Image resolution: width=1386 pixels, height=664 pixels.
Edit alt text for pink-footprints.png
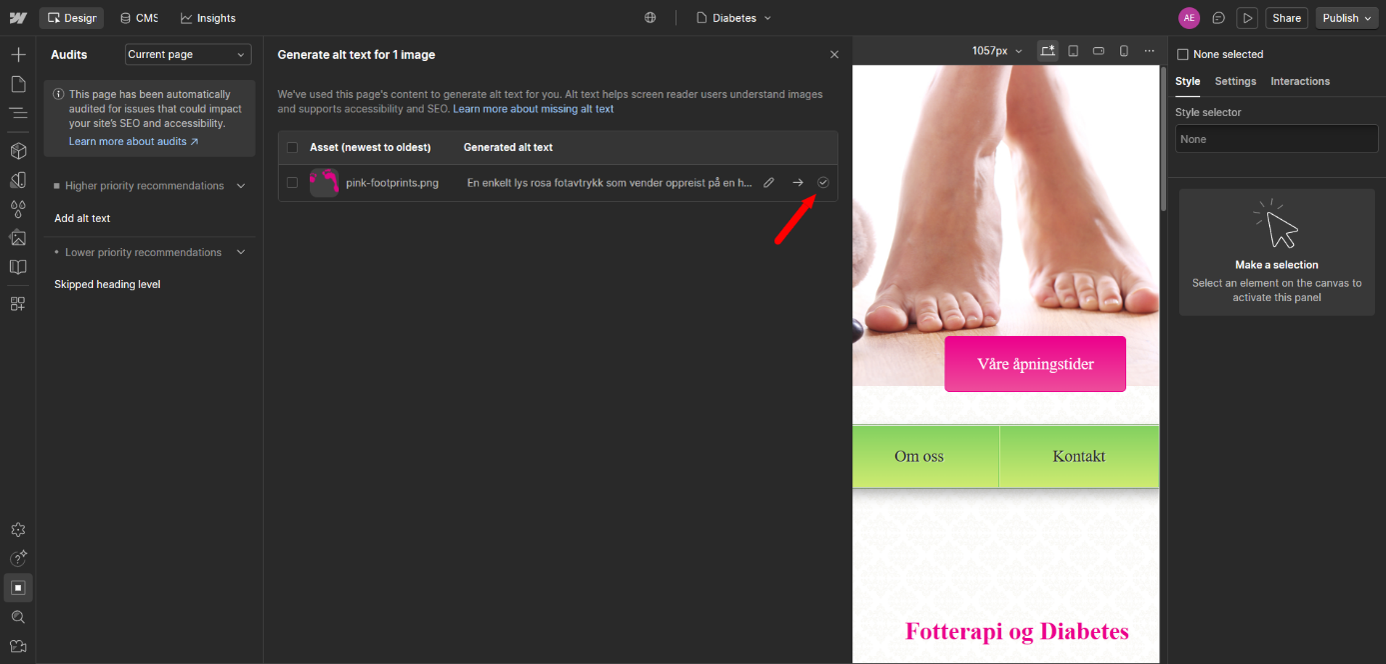tap(769, 183)
